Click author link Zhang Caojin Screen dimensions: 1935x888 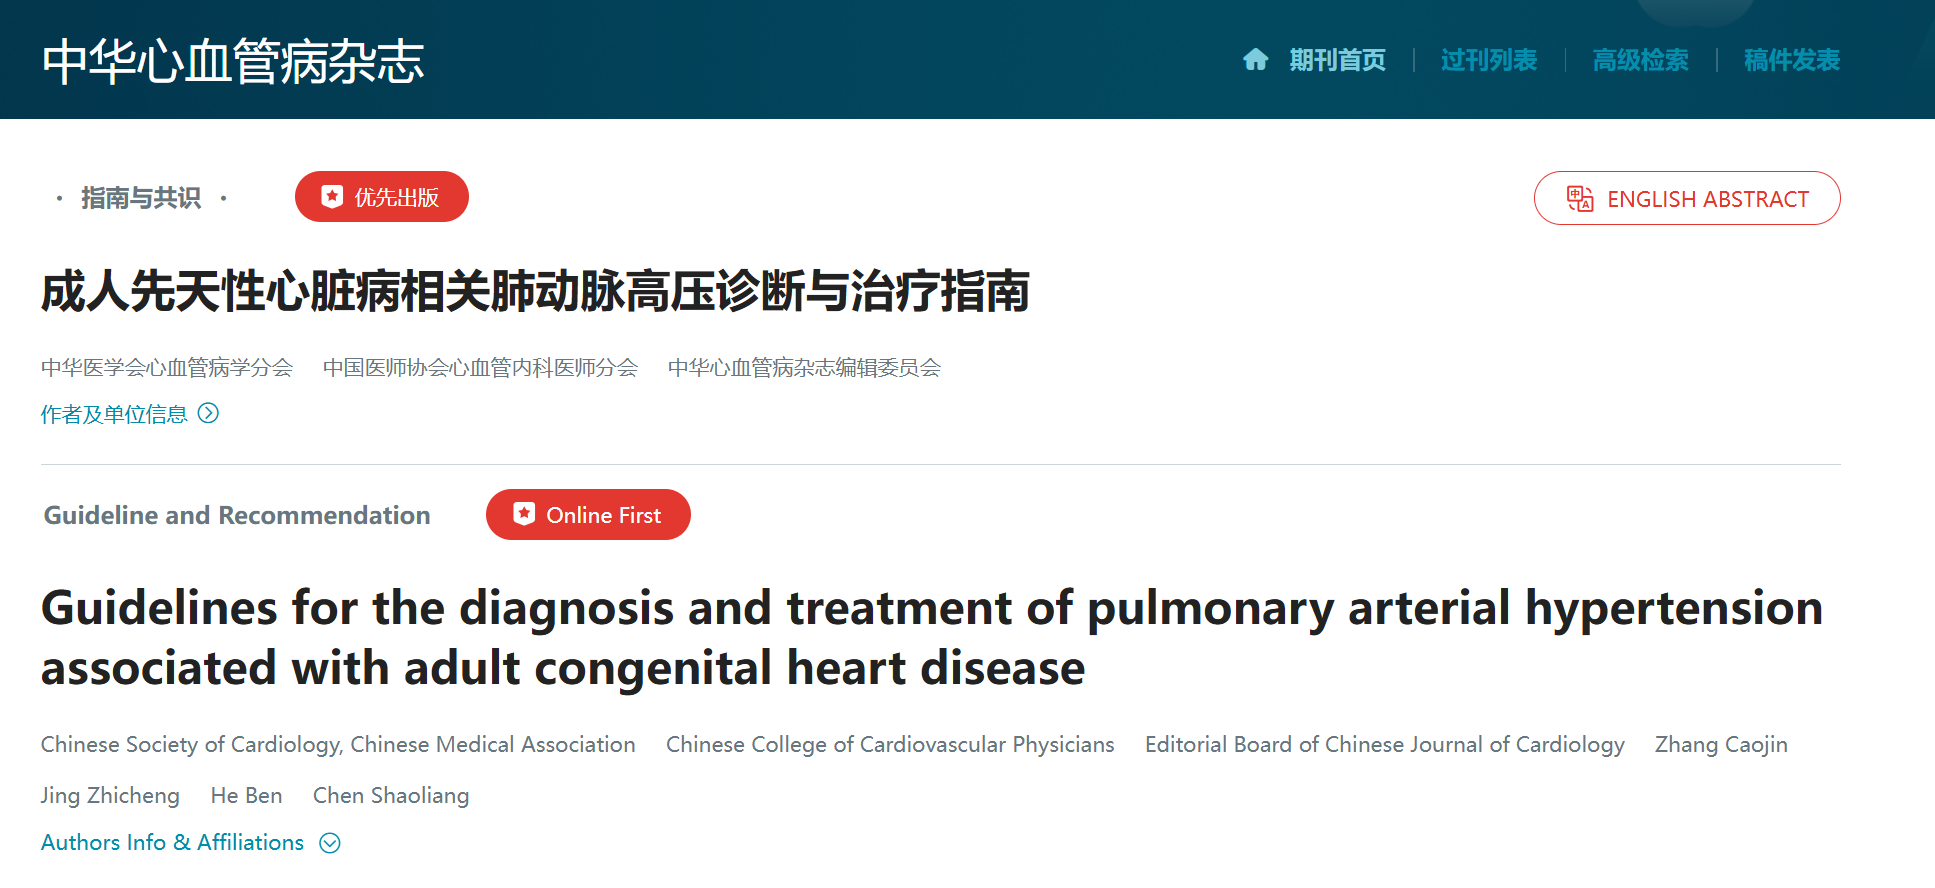pyautogui.click(x=1720, y=744)
